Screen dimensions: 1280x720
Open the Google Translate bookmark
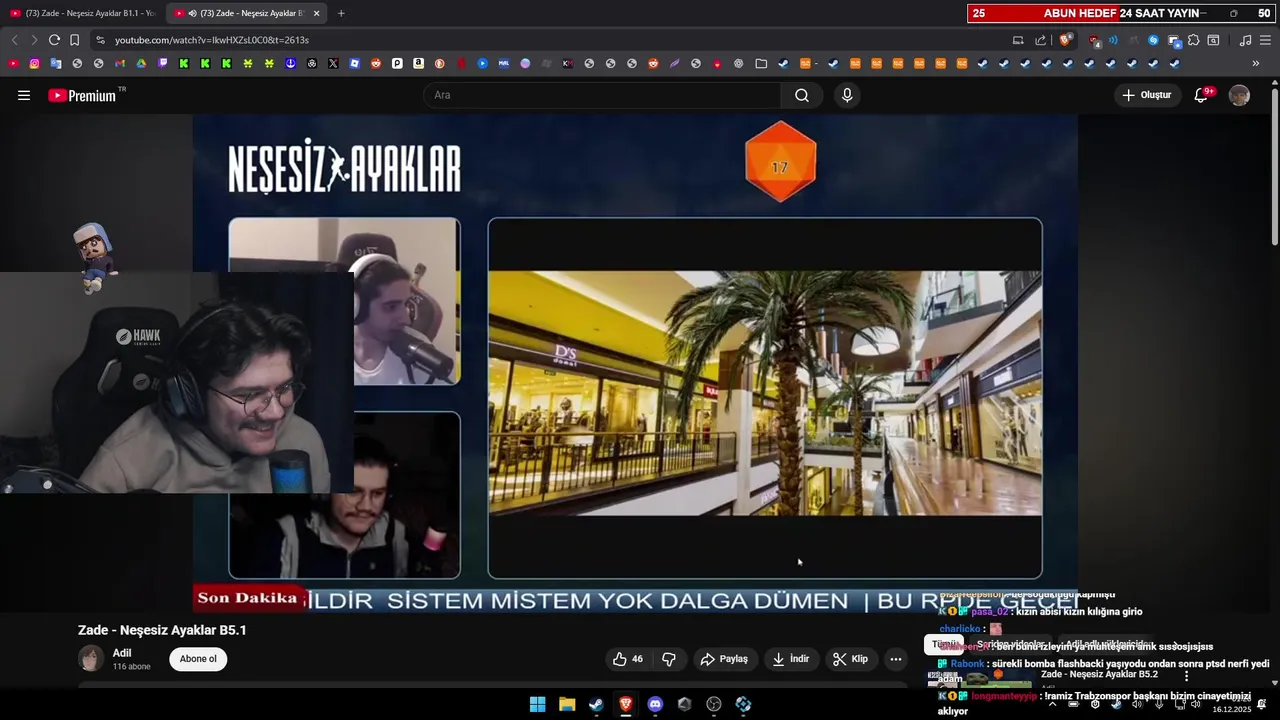click(x=56, y=63)
